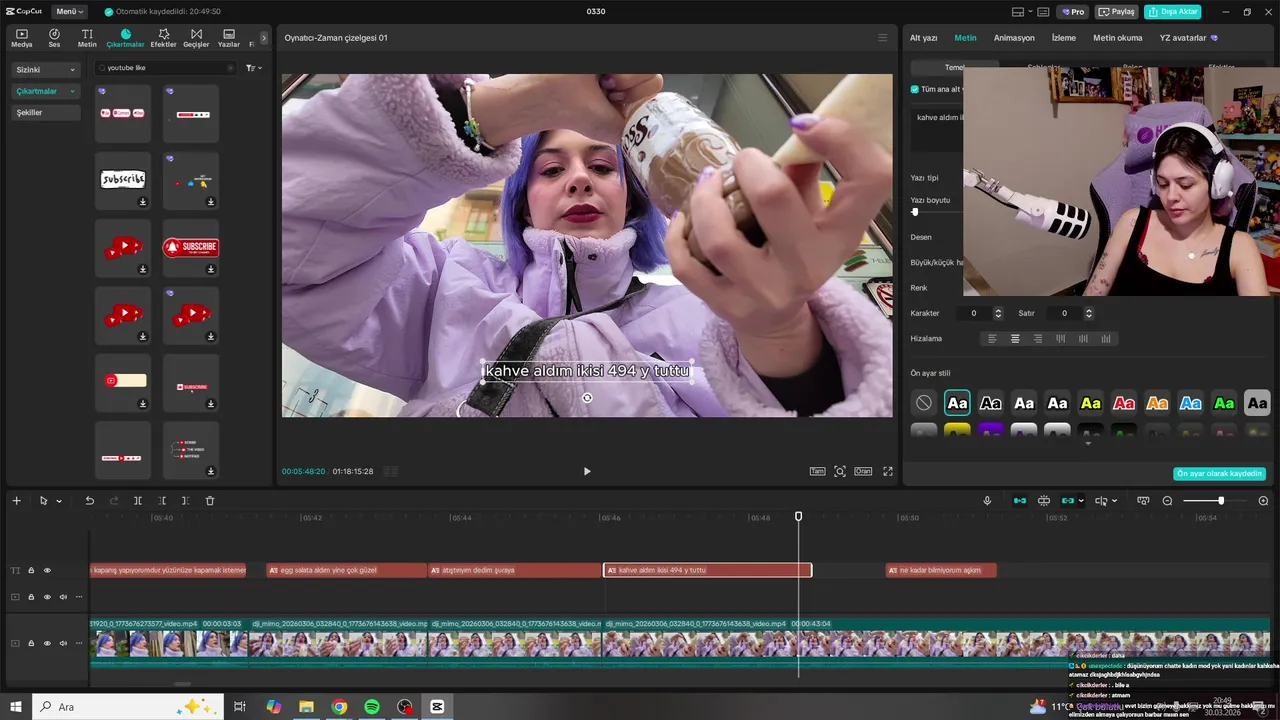1280x720 pixels.
Task: Open the sticker filter dropdown
Action: (x=254, y=68)
